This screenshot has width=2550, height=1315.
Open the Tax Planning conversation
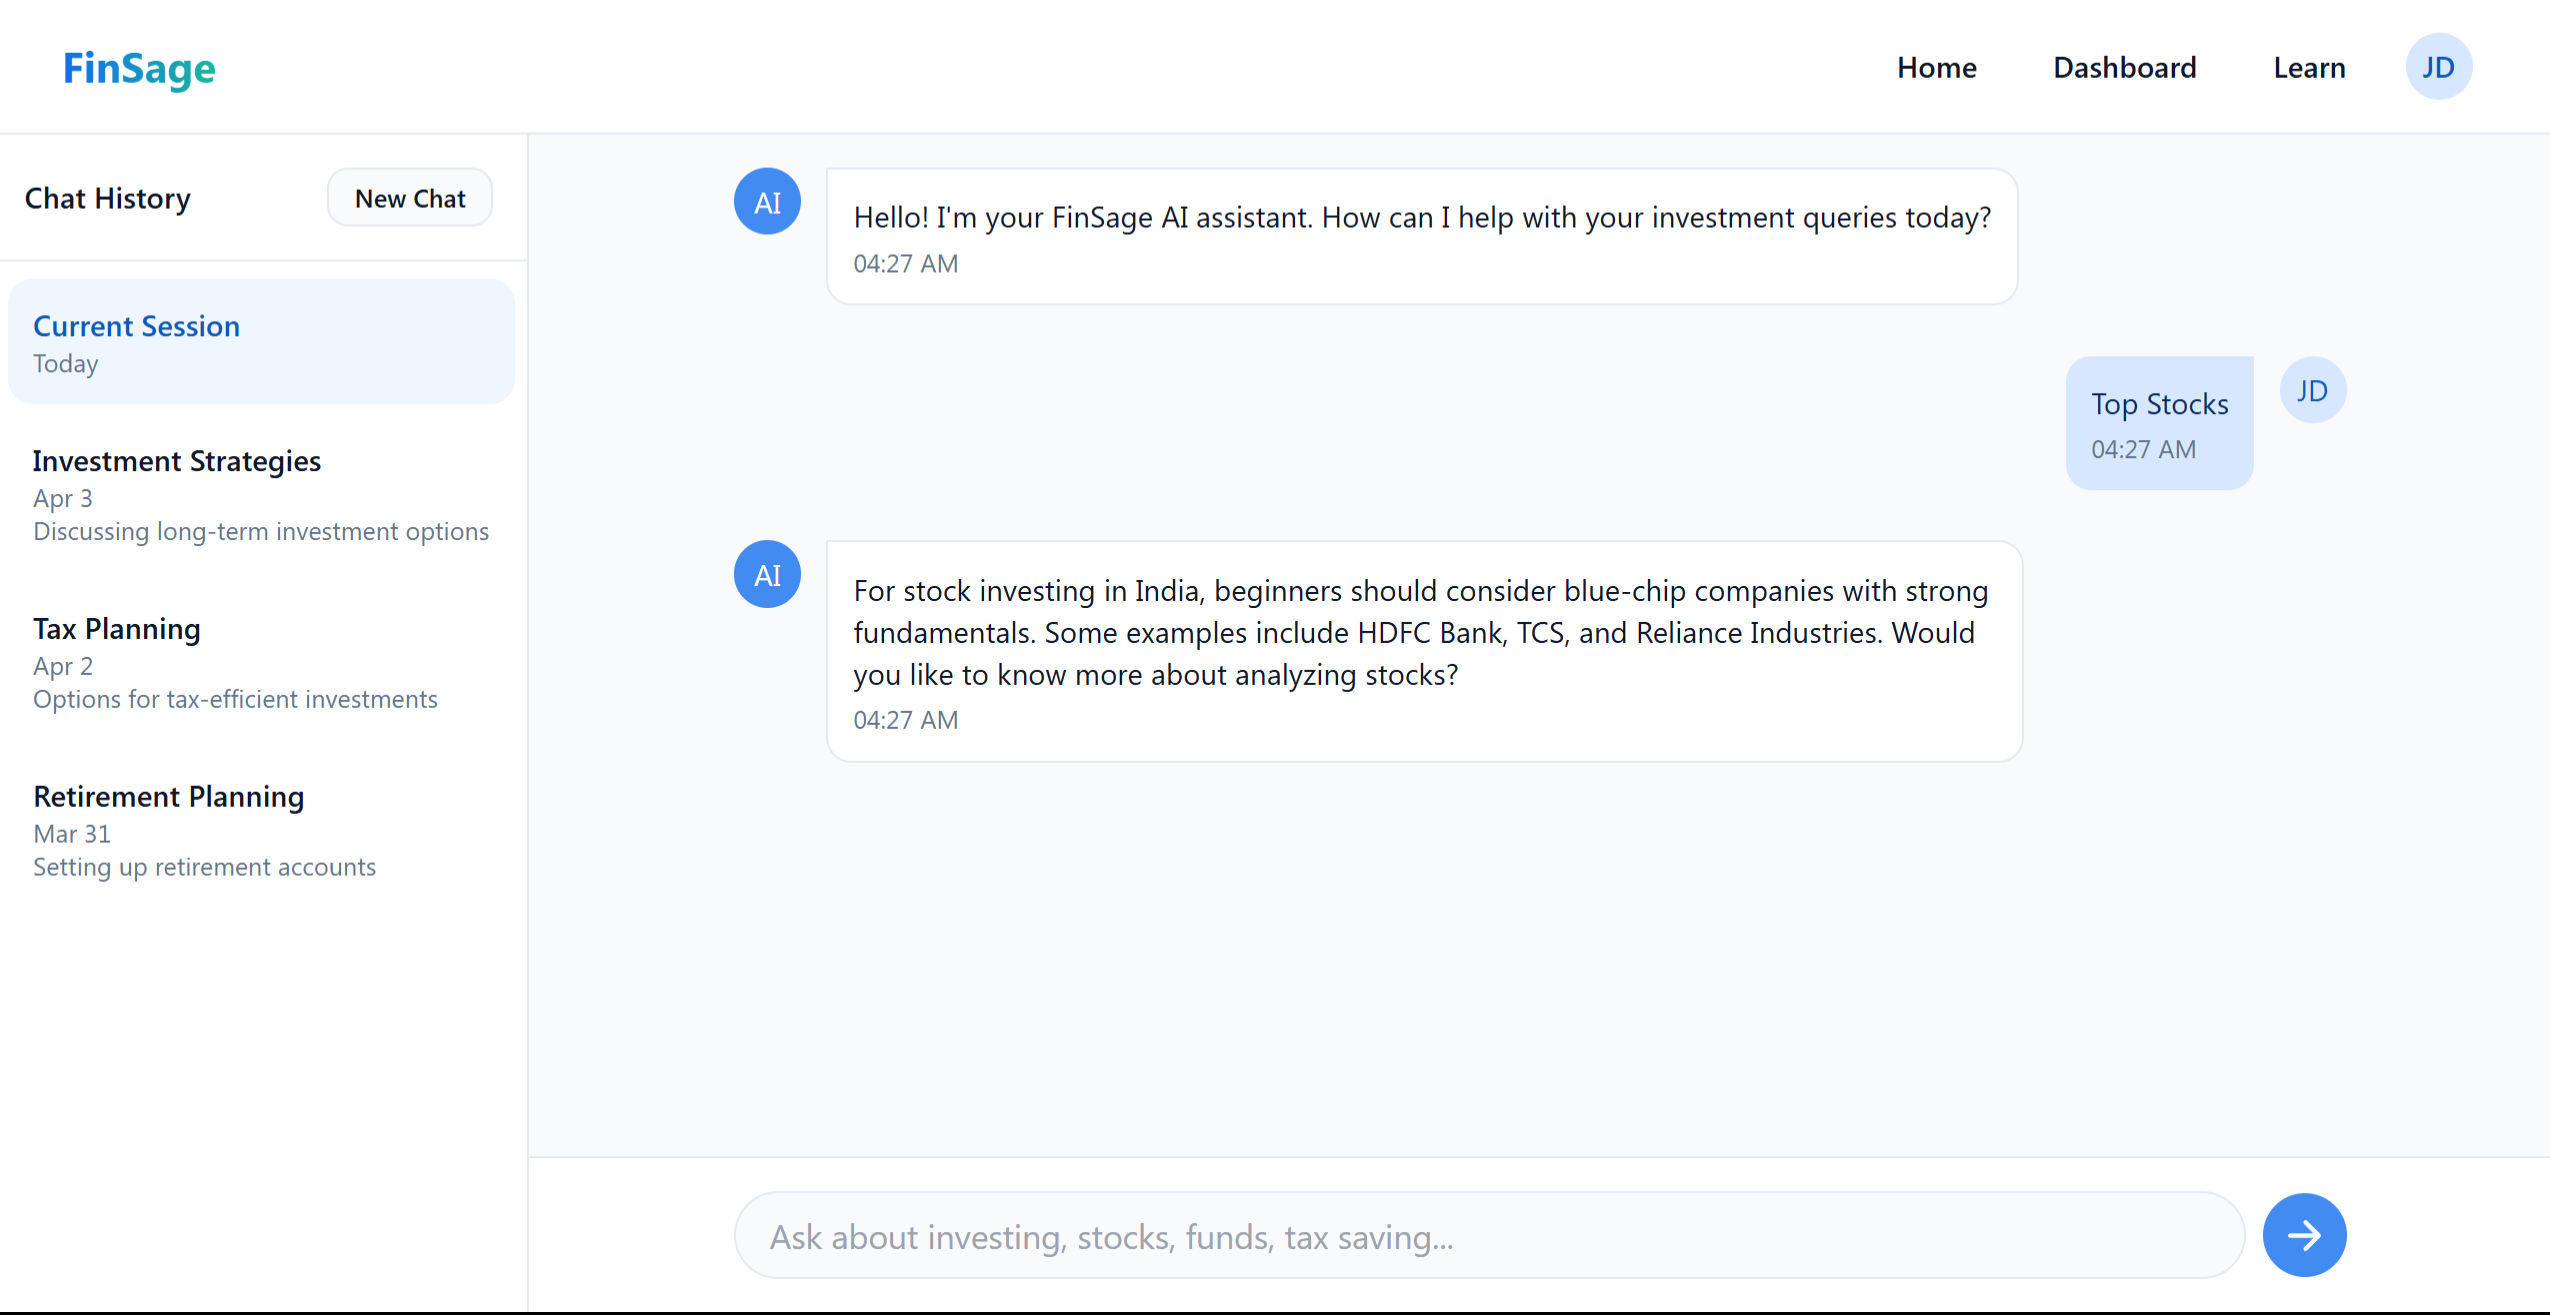[x=261, y=663]
